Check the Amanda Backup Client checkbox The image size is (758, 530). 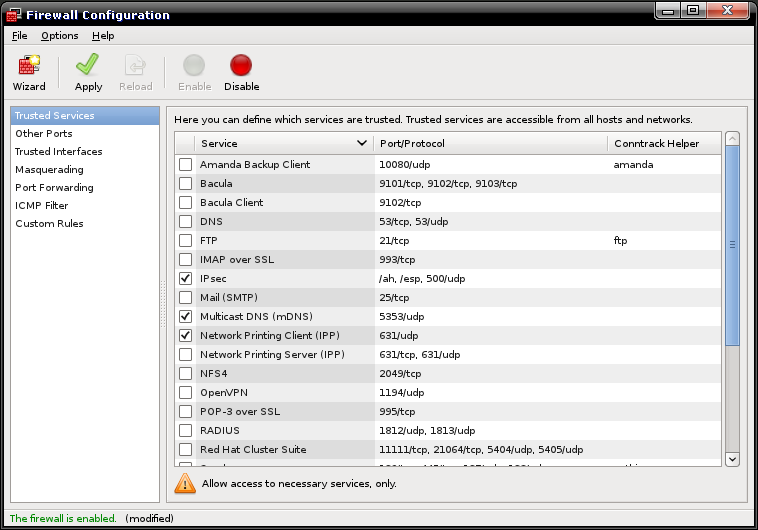(x=186, y=164)
